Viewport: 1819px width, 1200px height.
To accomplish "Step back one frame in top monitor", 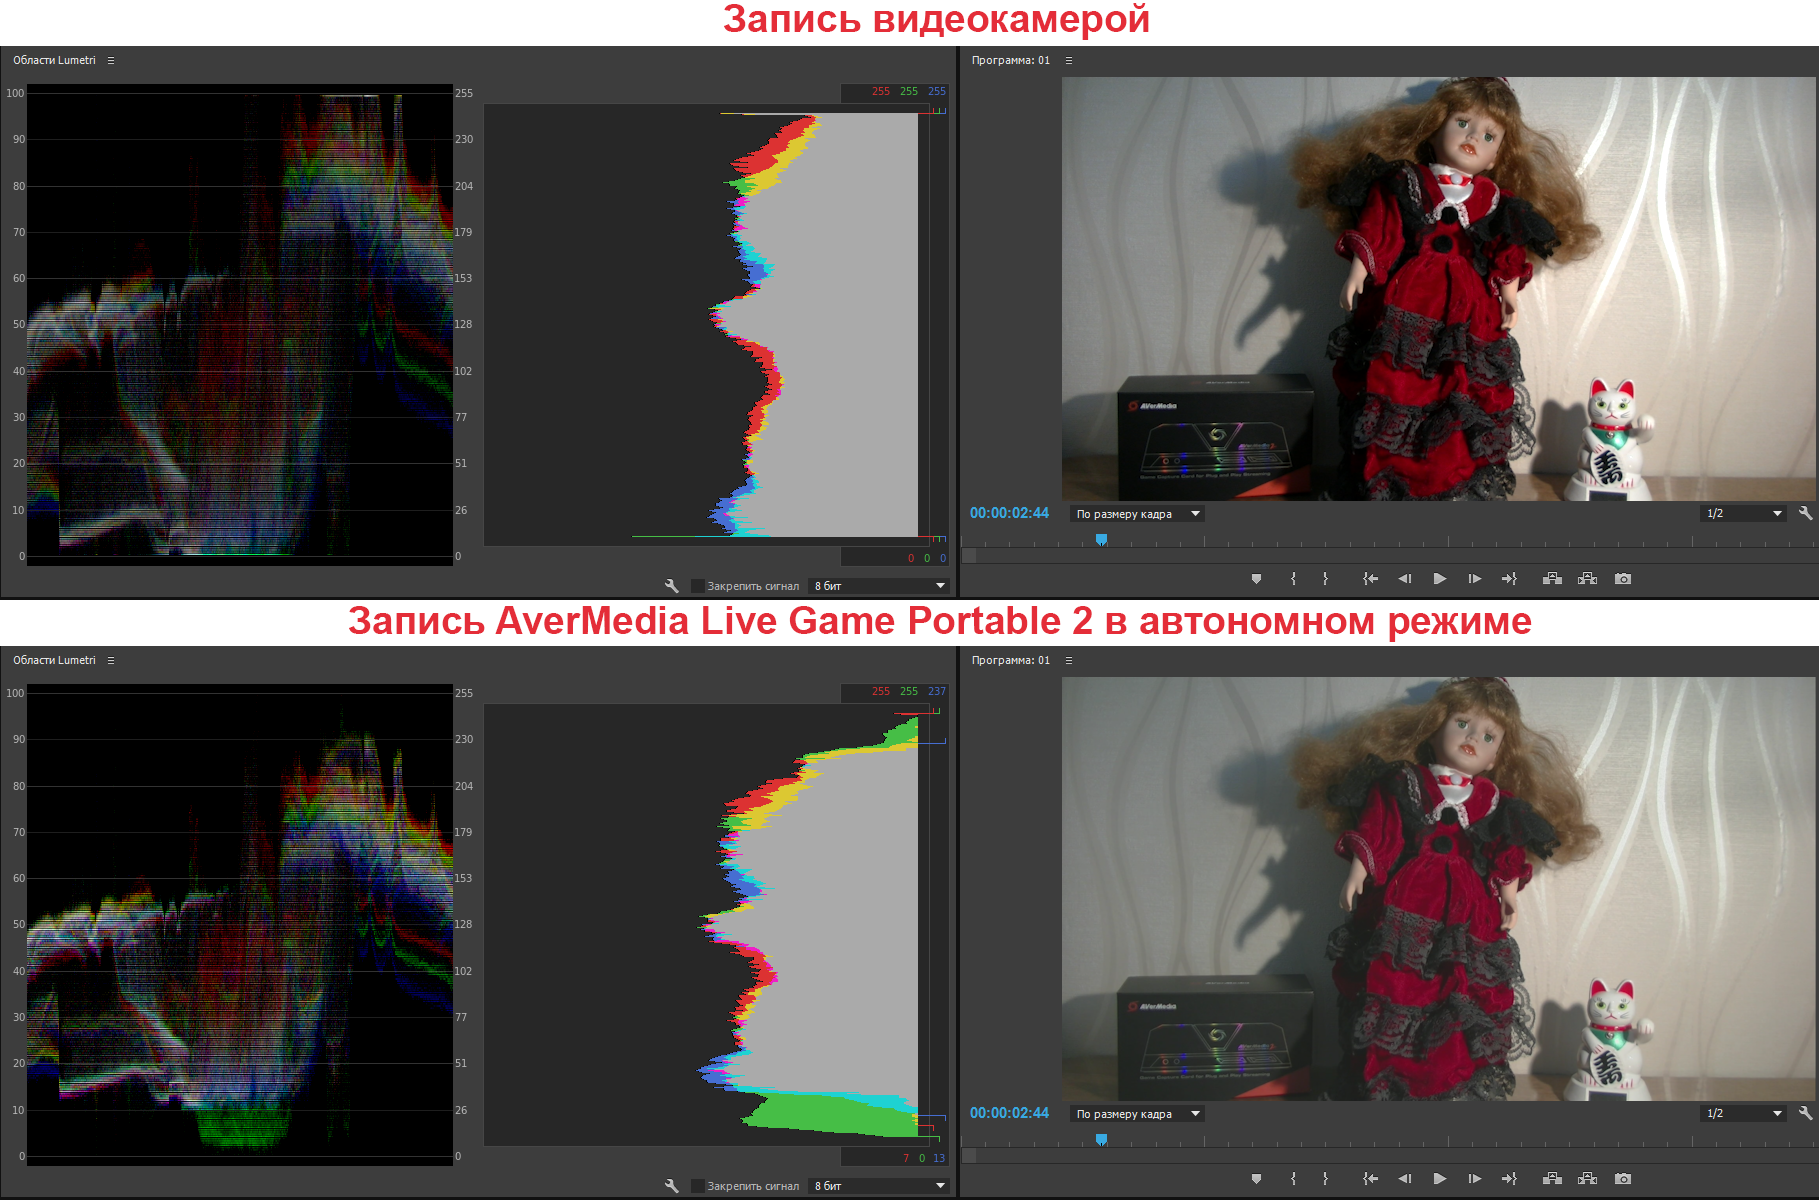I will coord(1405,579).
